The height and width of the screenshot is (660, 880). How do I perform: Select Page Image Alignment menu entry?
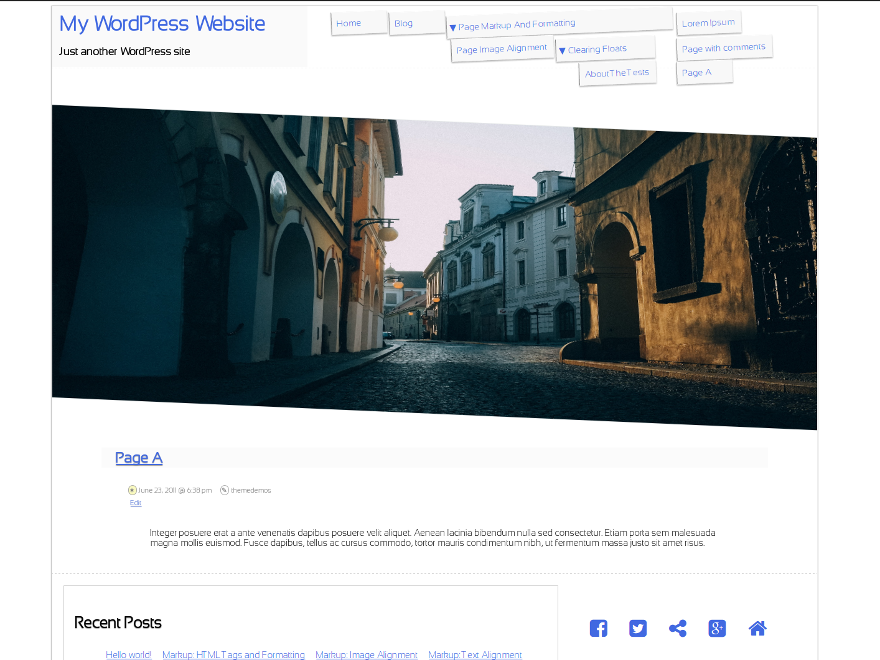502,48
